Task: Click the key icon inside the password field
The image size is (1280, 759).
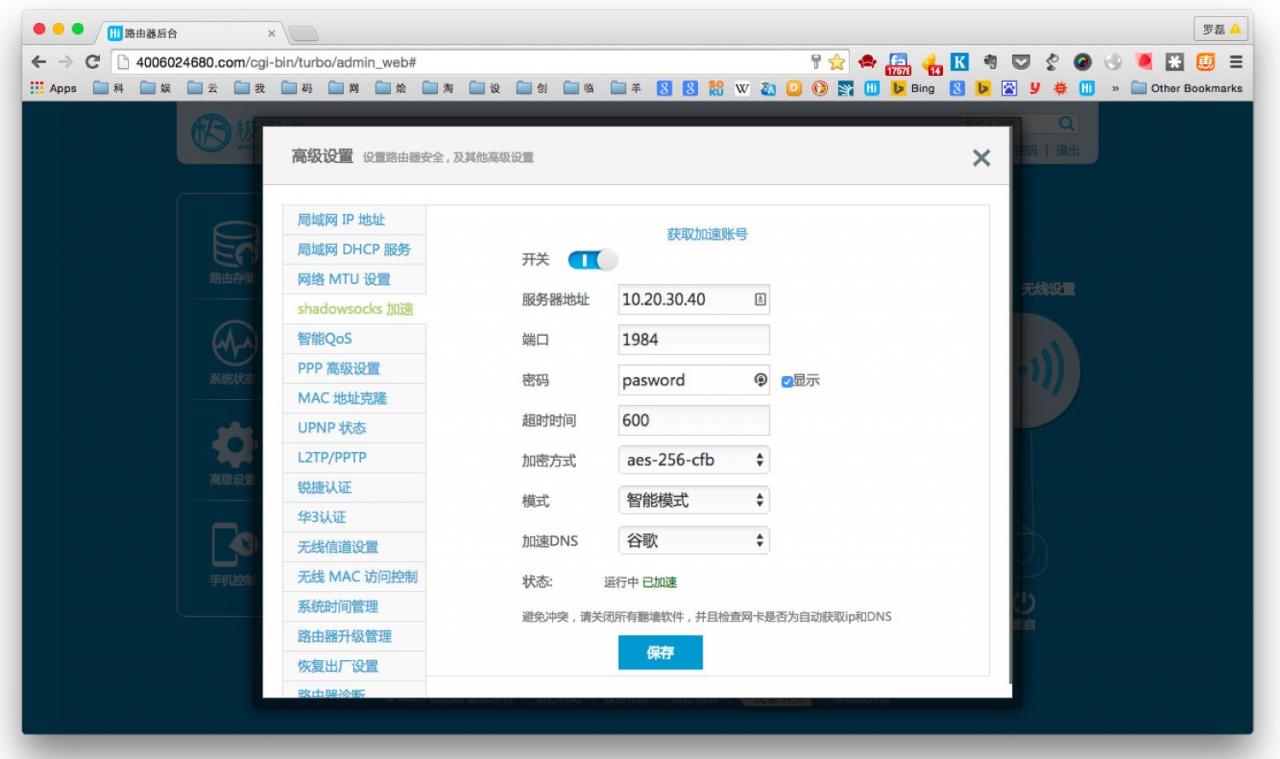Action: coord(759,380)
